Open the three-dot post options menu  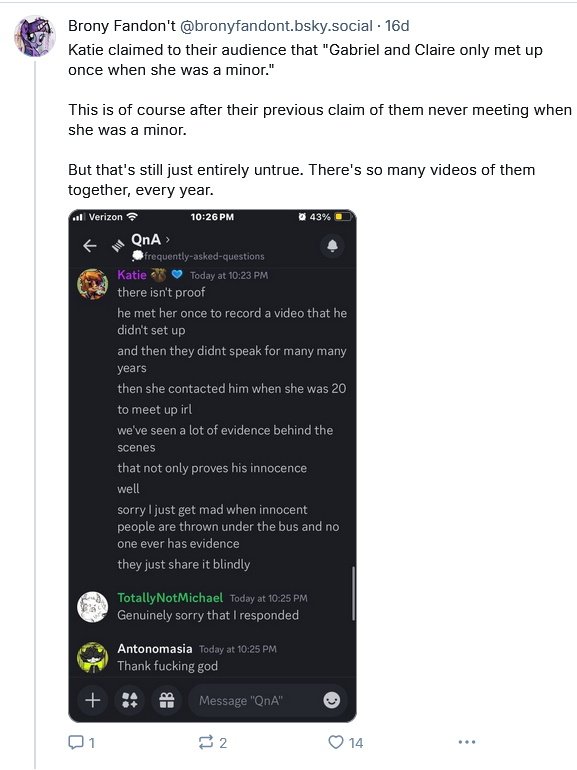tap(467, 742)
